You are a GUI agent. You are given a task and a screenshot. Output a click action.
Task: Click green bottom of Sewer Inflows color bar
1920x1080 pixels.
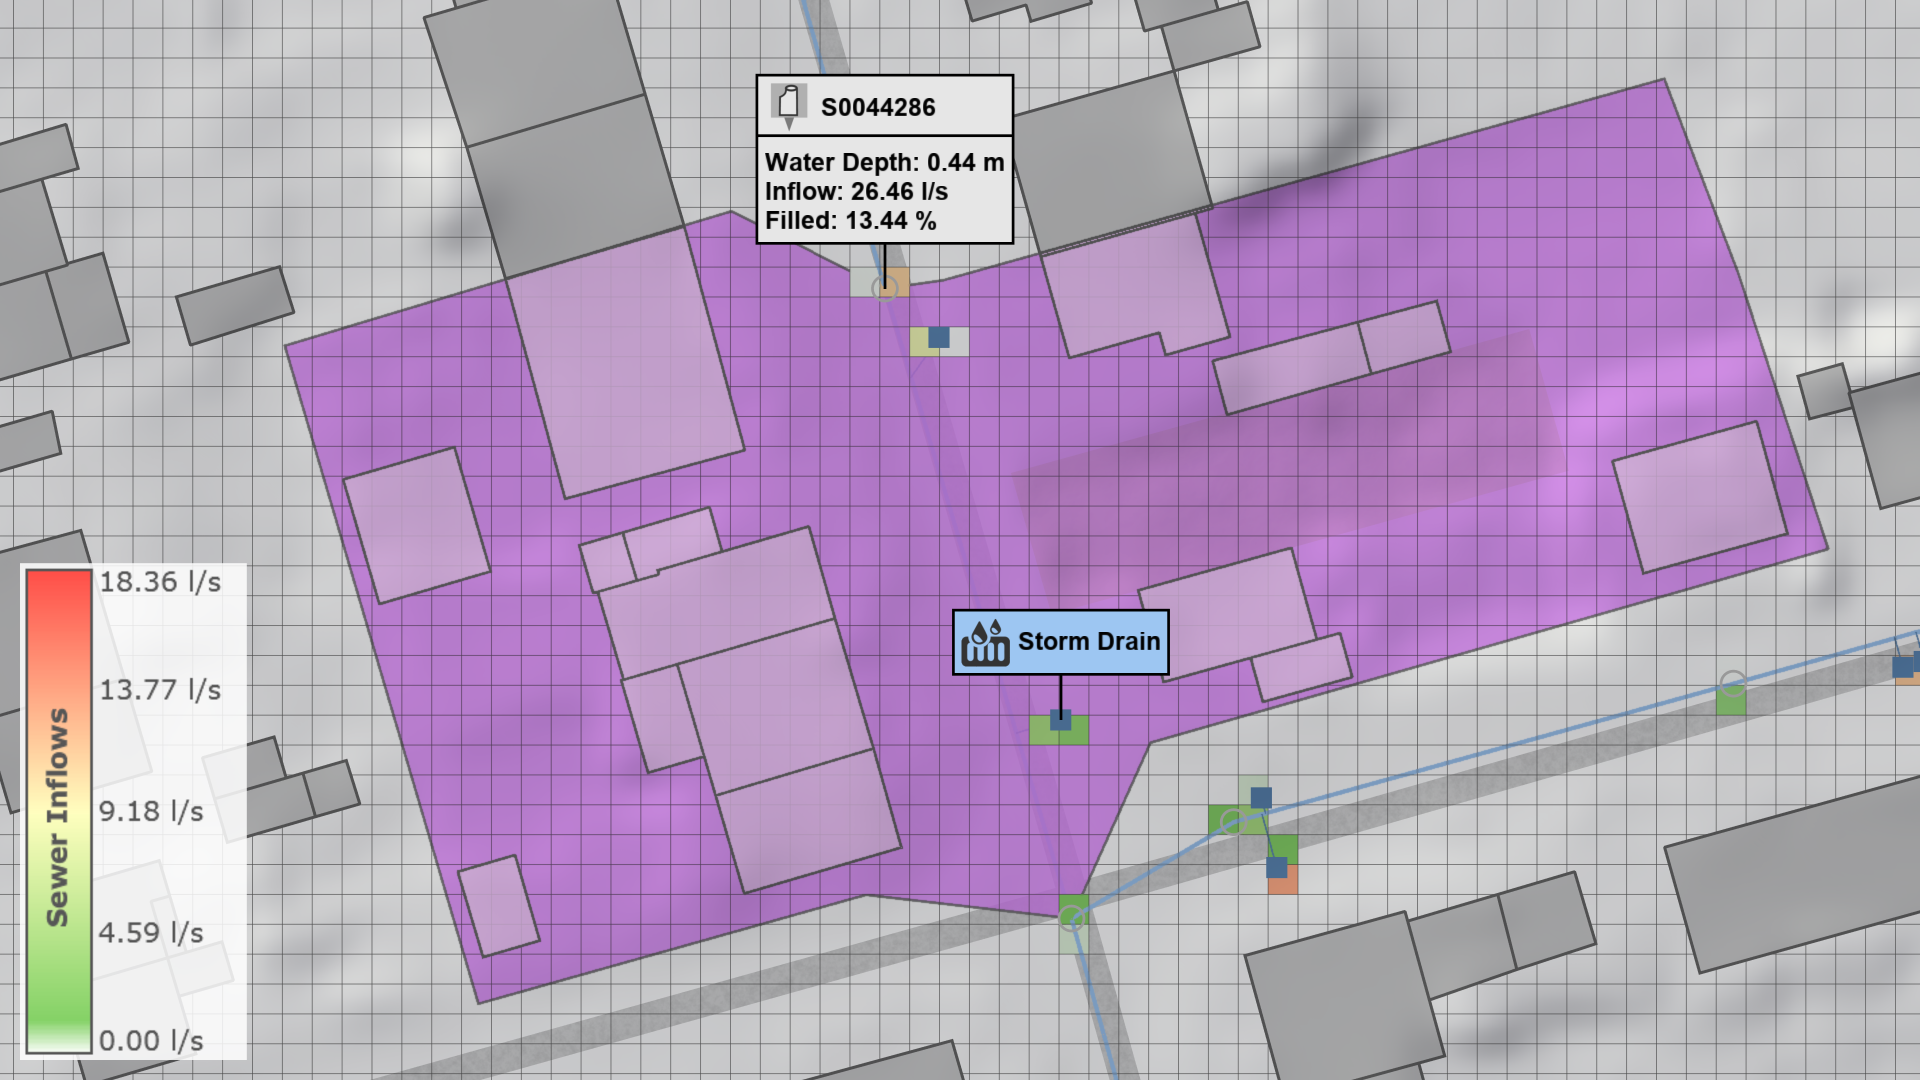coord(58,1030)
